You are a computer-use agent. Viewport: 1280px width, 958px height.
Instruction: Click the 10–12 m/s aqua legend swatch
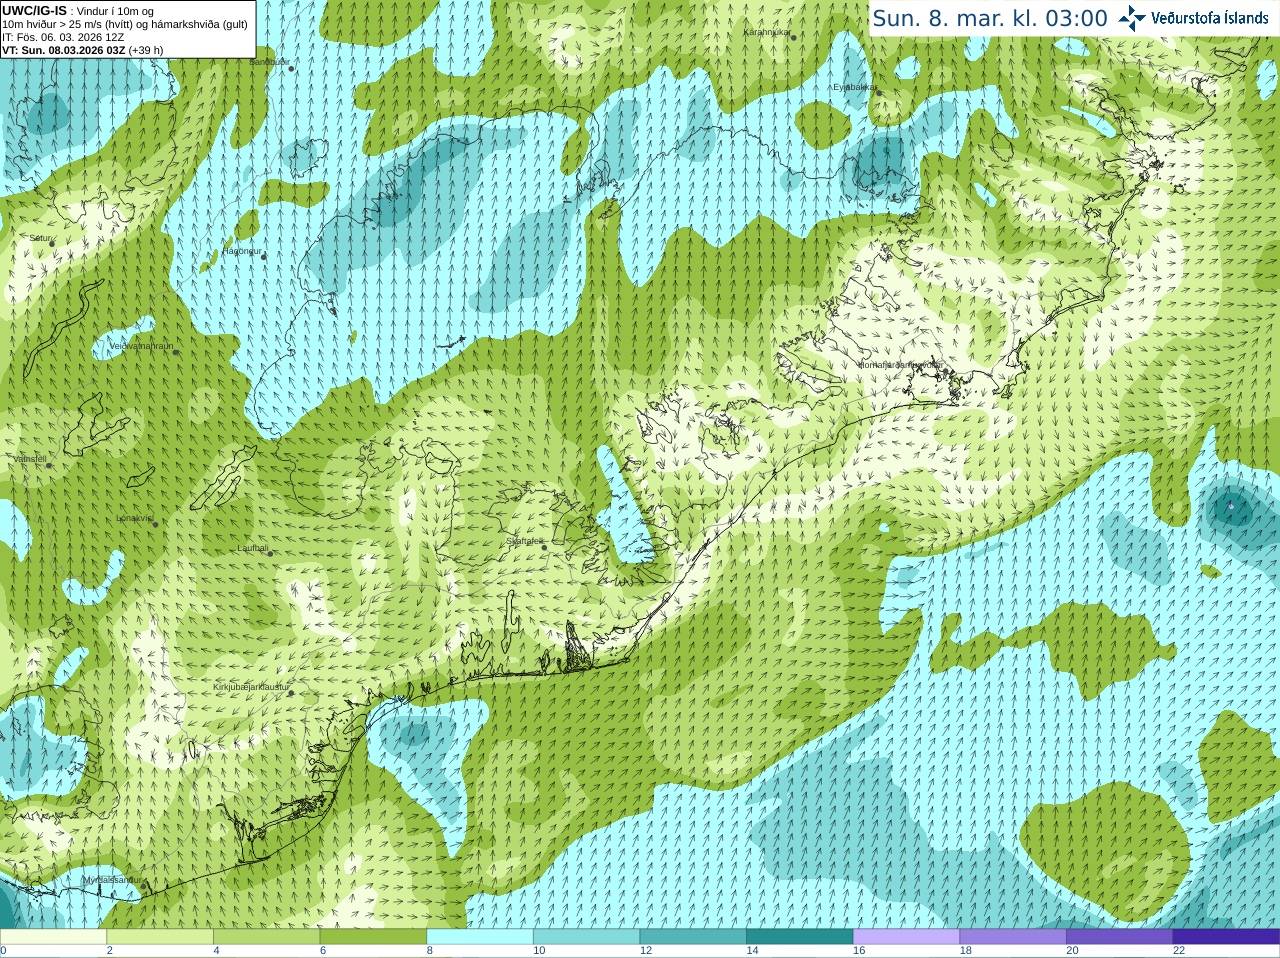(x=586, y=936)
